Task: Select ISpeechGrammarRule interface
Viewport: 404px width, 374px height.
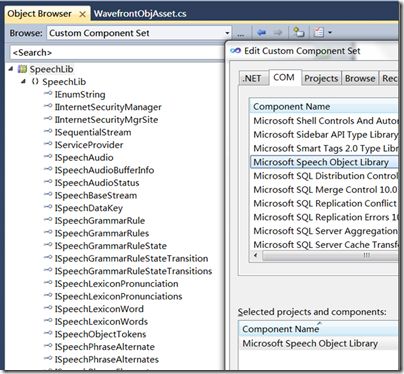Action: (x=100, y=221)
